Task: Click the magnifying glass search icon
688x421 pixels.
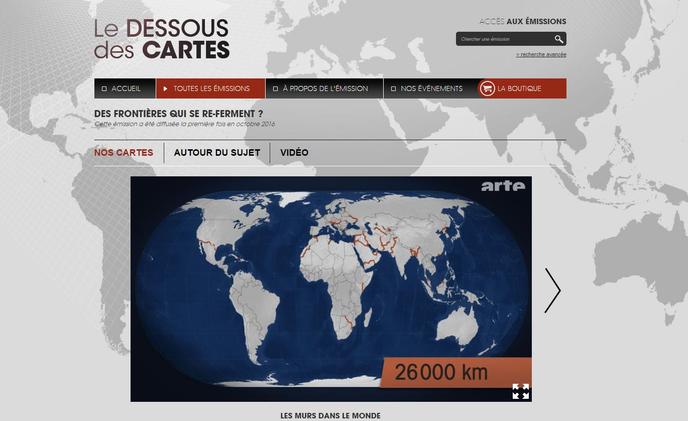Action: pos(558,39)
